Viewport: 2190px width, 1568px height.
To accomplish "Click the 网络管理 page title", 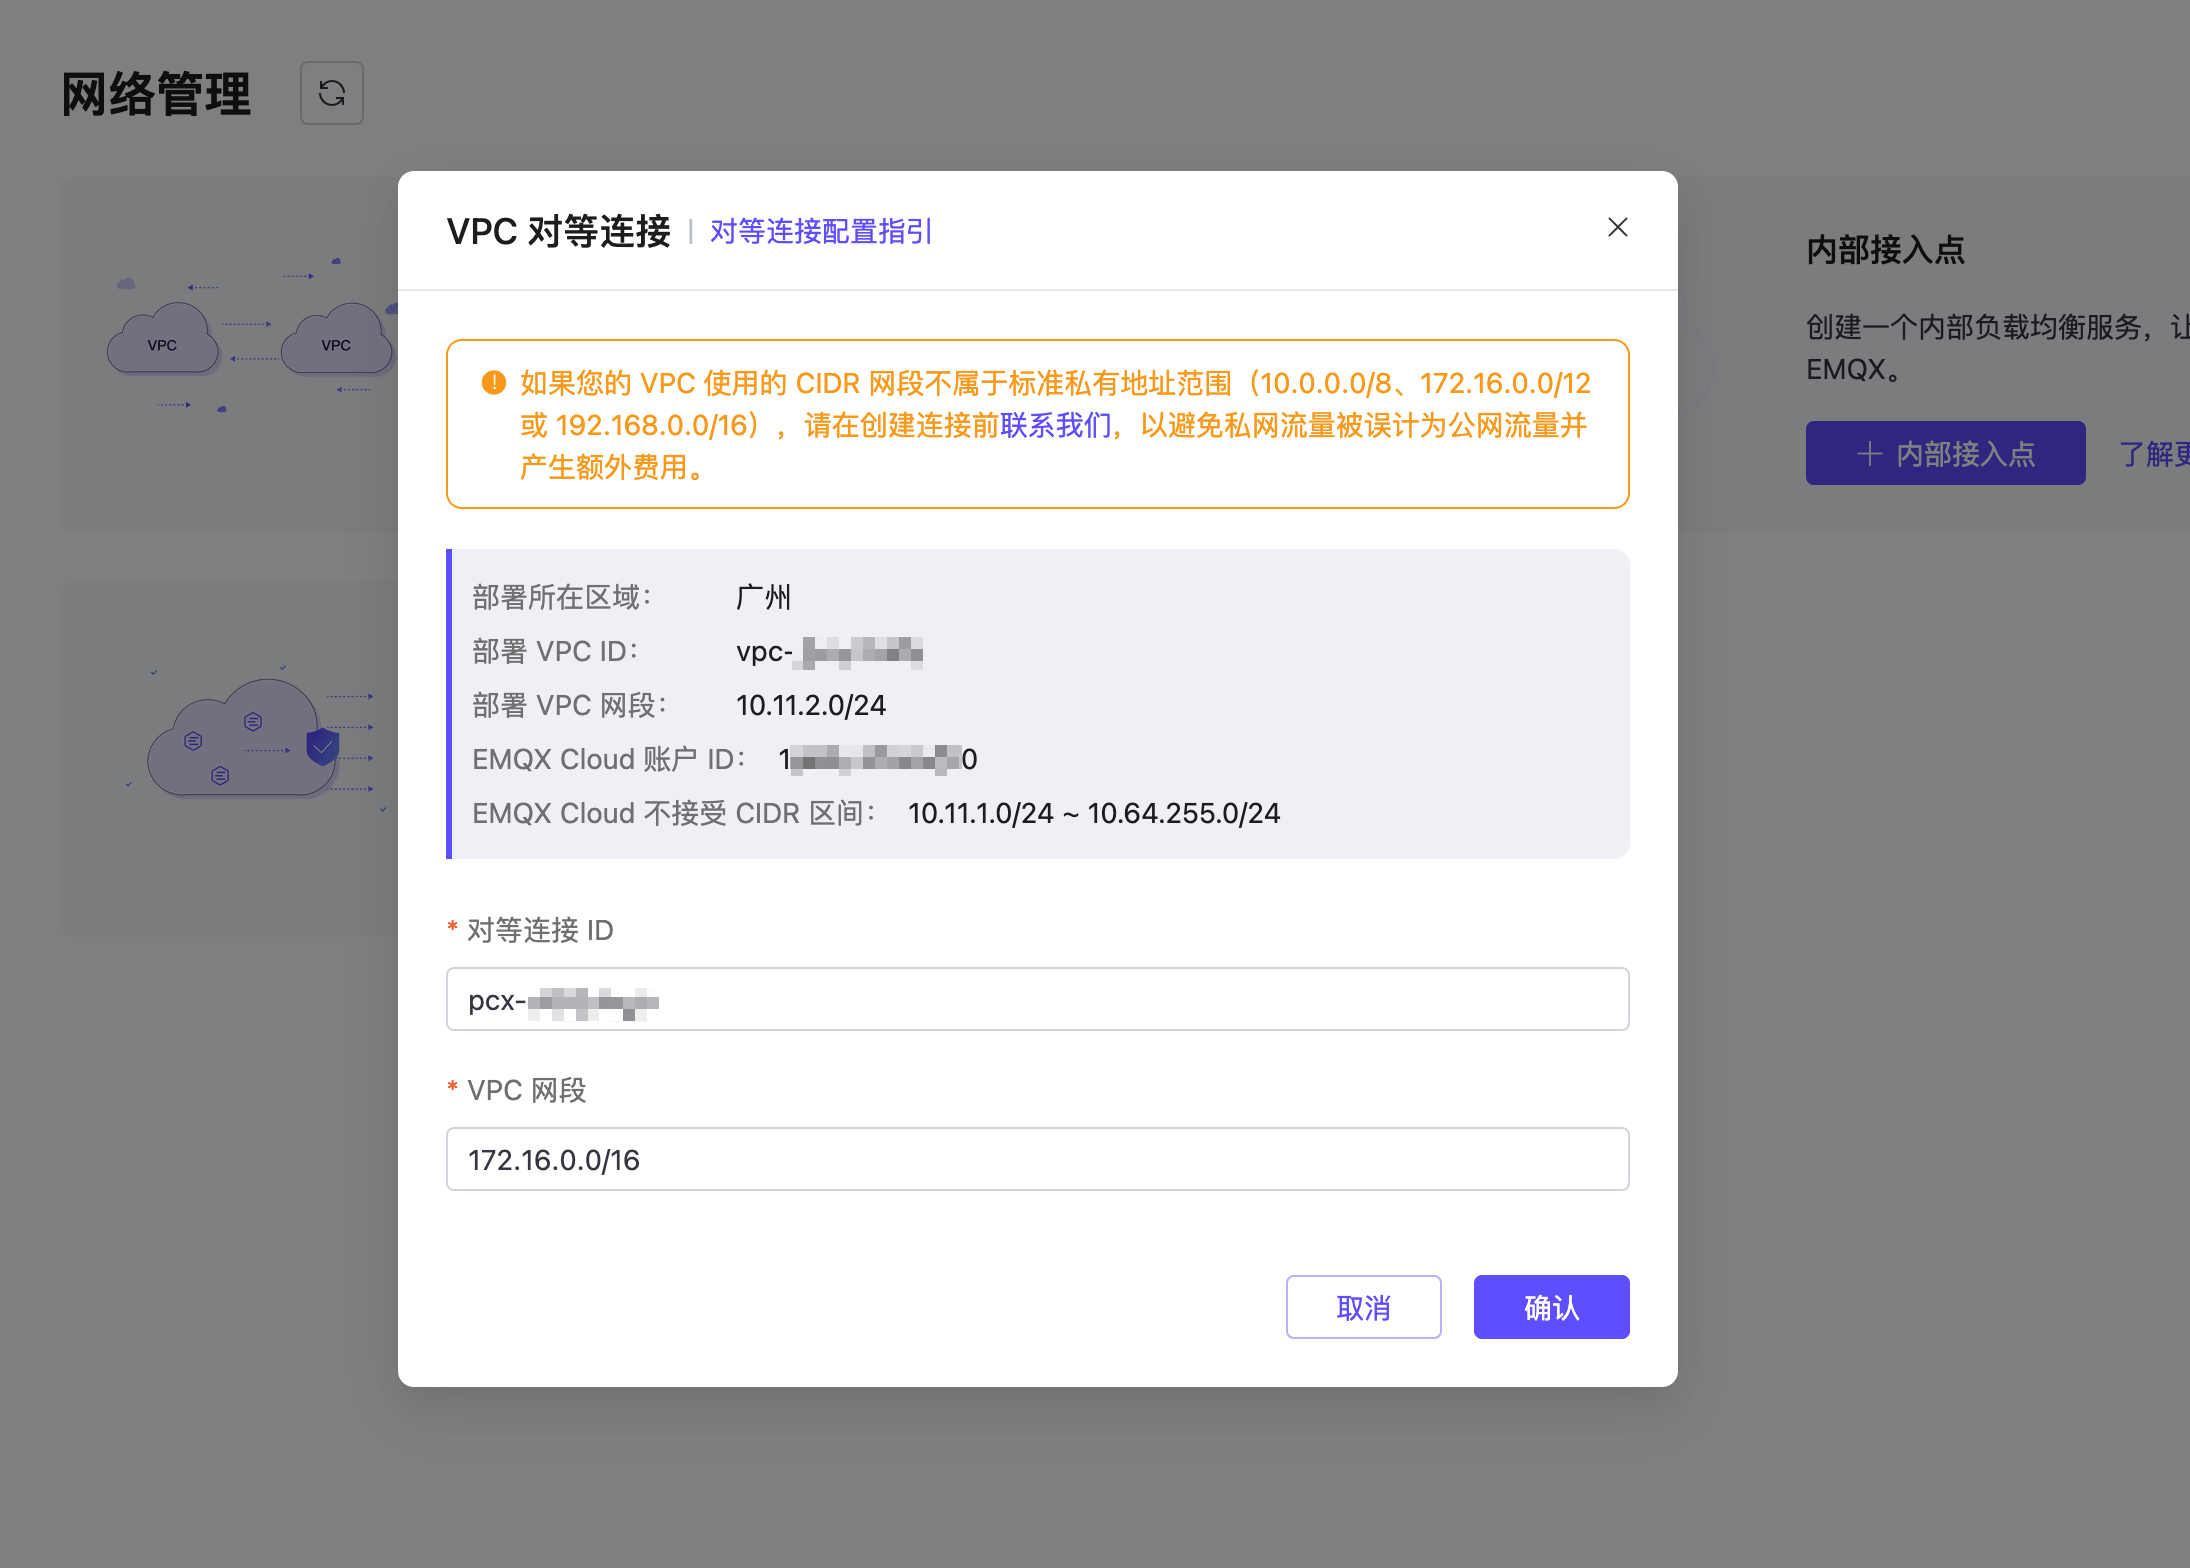I will pos(156,94).
